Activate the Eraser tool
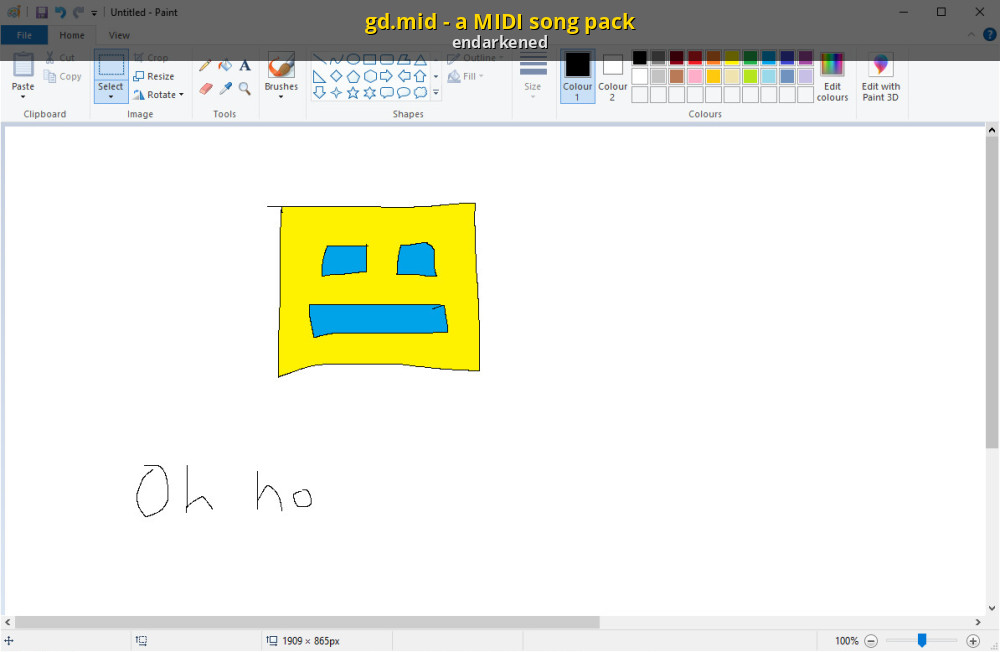Screen dimensions: 1000x652 point(205,89)
